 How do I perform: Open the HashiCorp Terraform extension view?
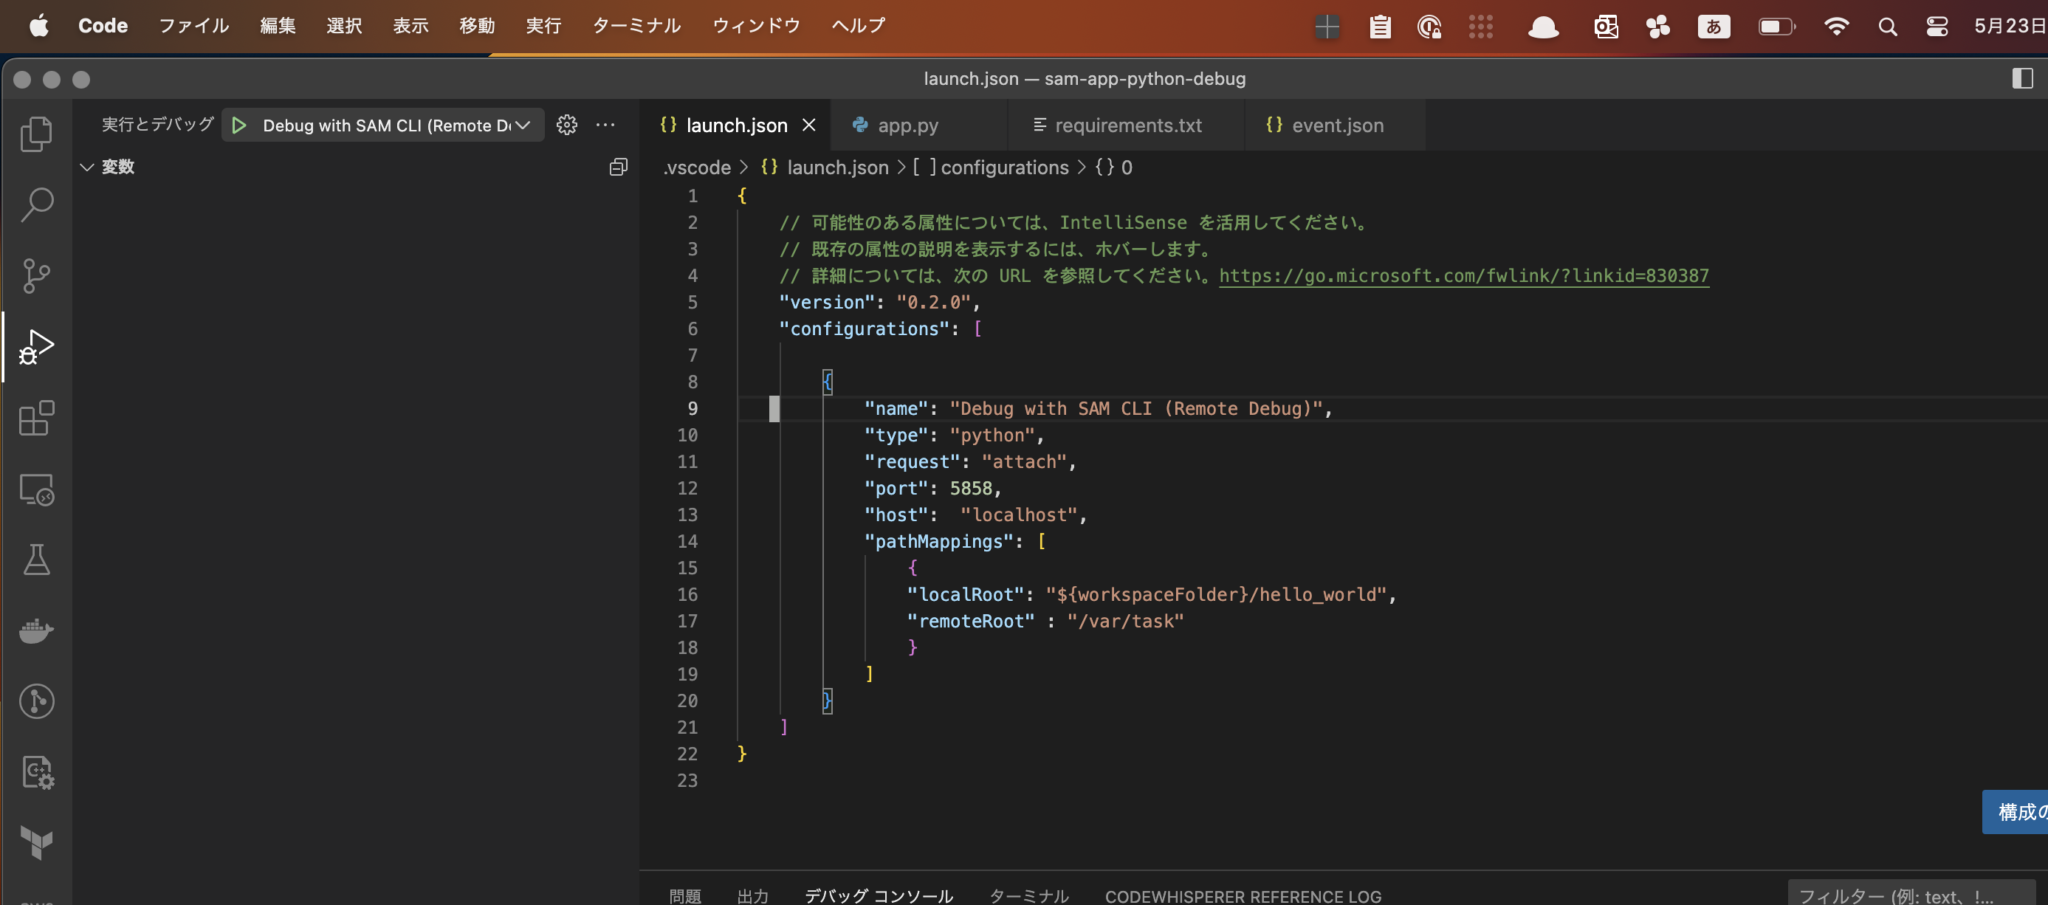(x=36, y=841)
